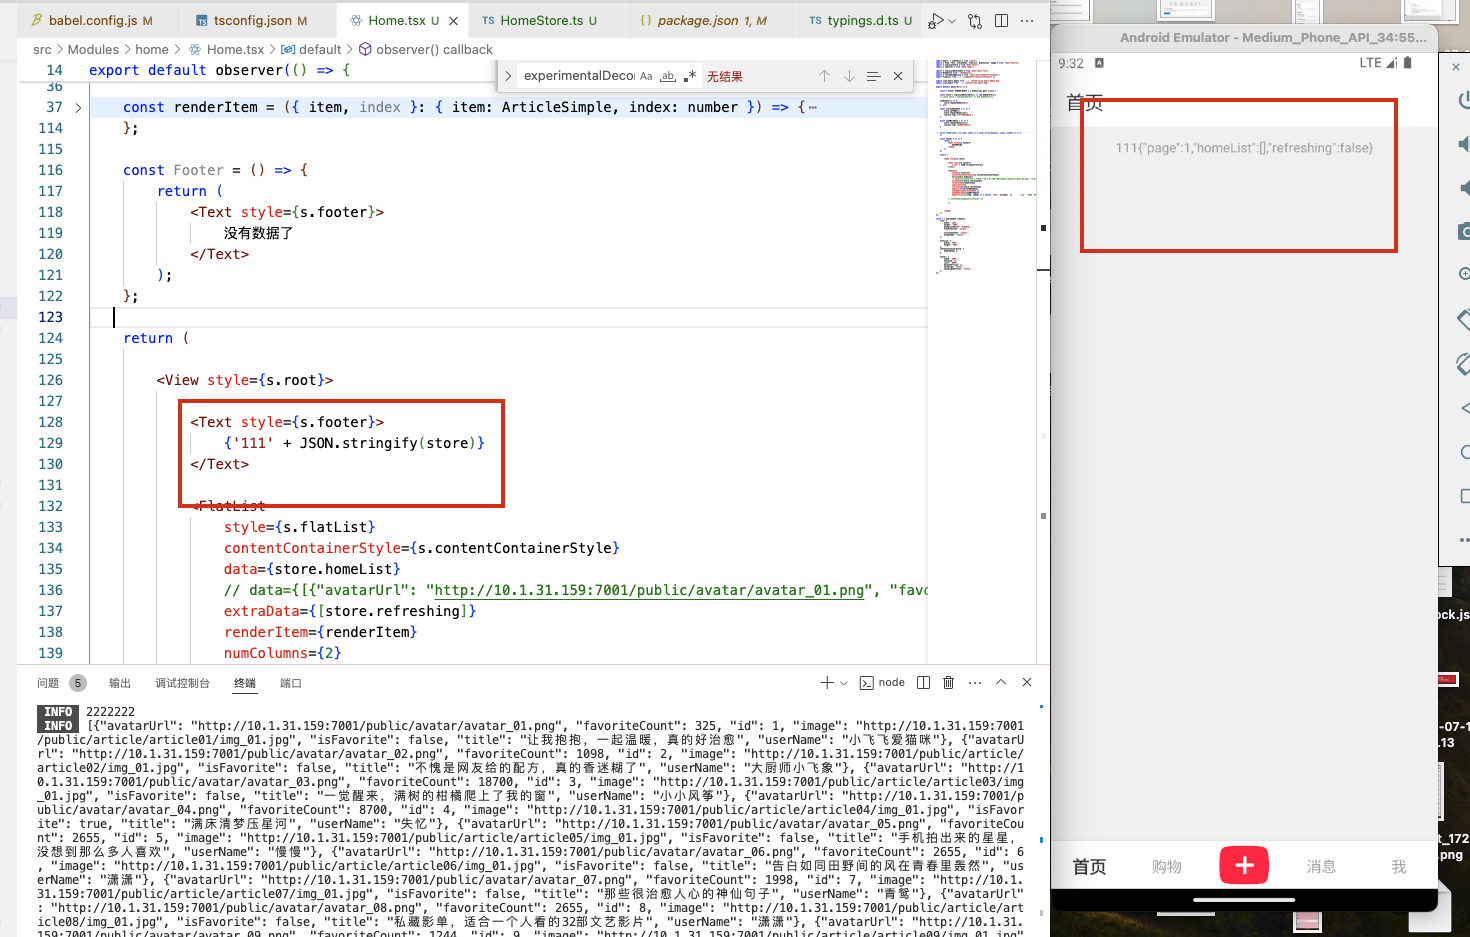
Task: Expand folded renderItem at line 37
Action: 78,107
